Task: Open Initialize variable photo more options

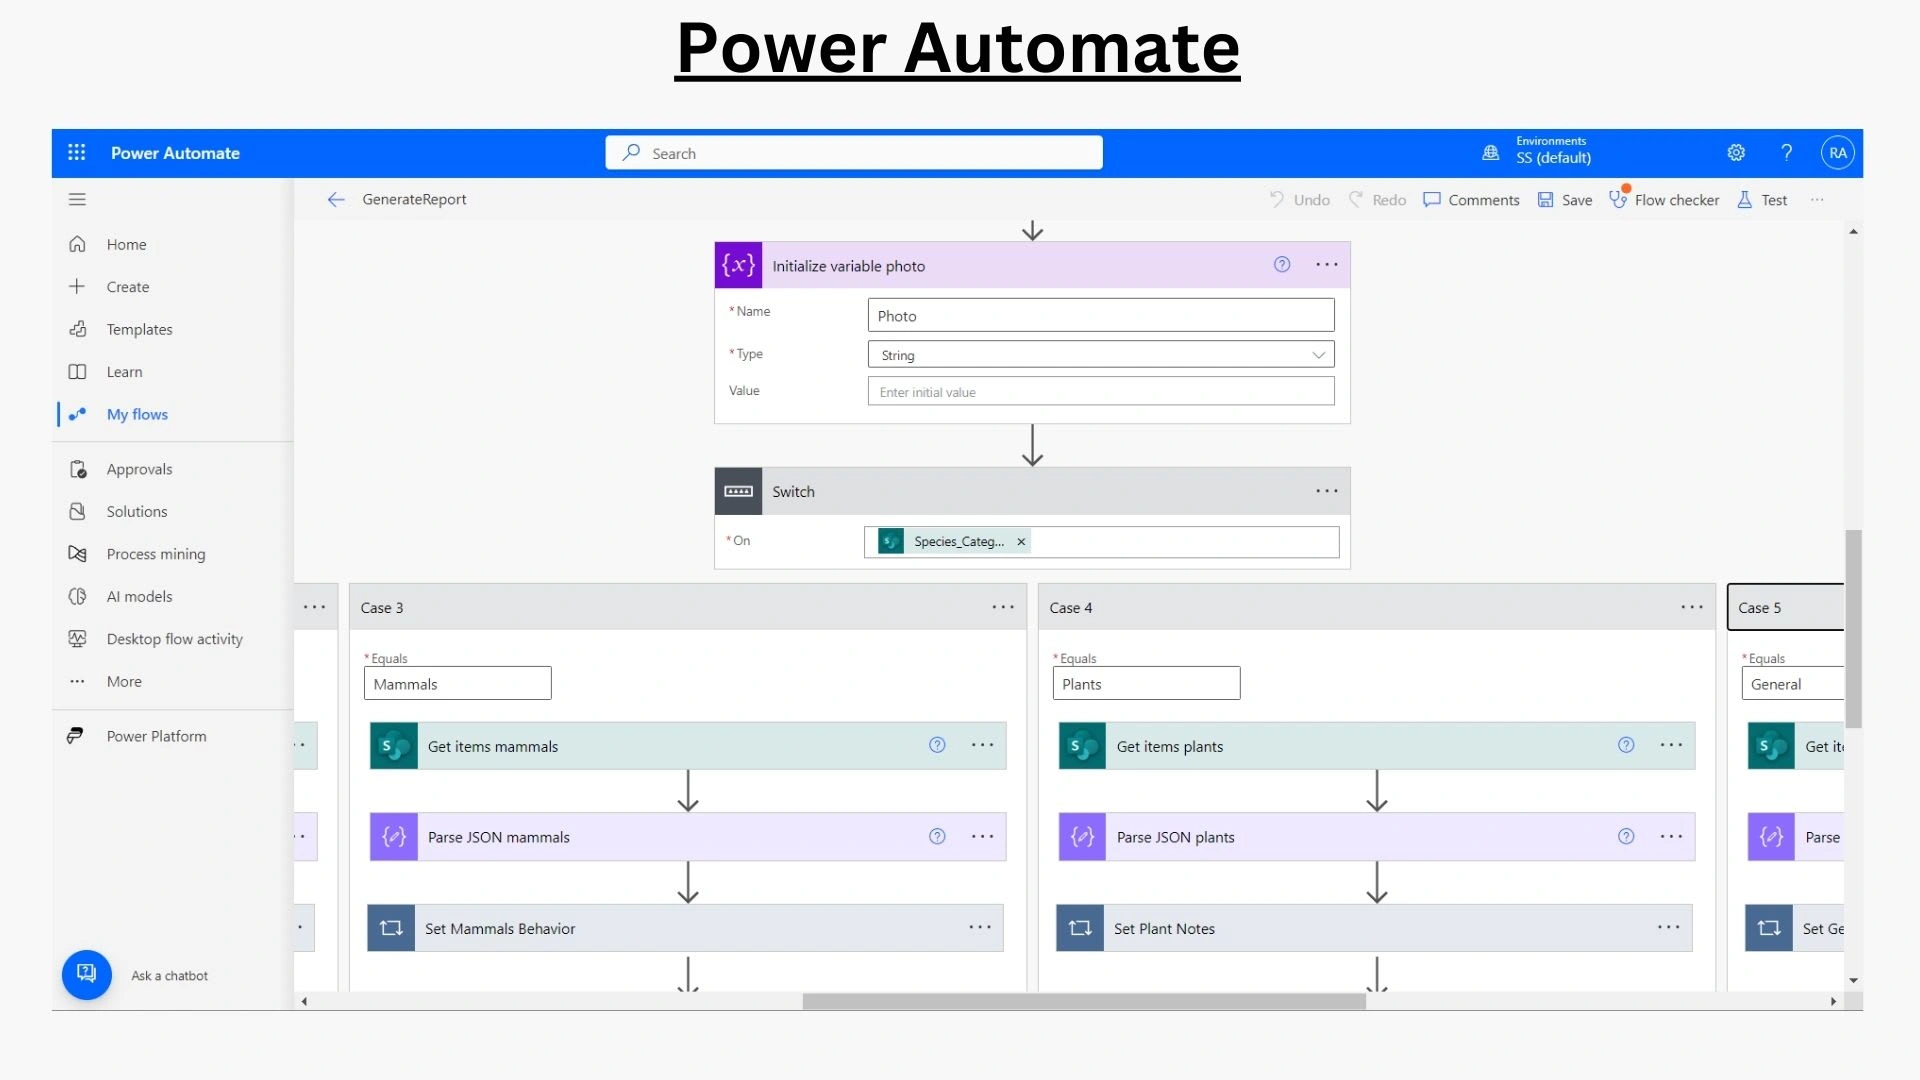Action: pos(1327,265)
